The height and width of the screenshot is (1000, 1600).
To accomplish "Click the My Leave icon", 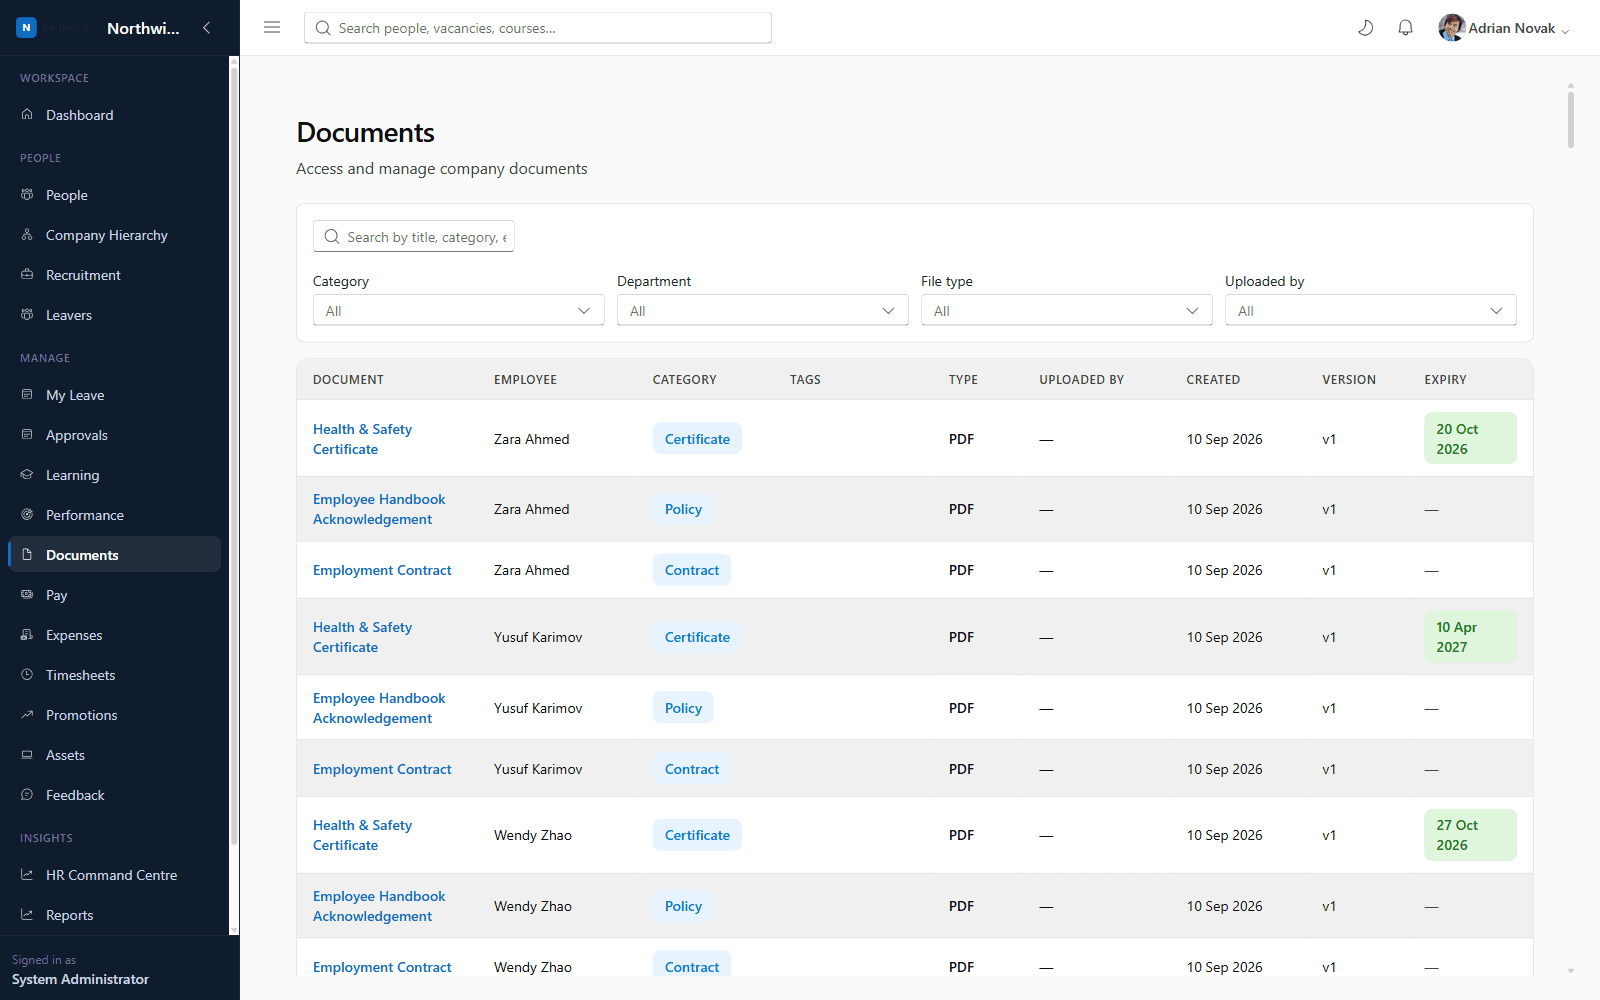I will click(x=27, y=395).
